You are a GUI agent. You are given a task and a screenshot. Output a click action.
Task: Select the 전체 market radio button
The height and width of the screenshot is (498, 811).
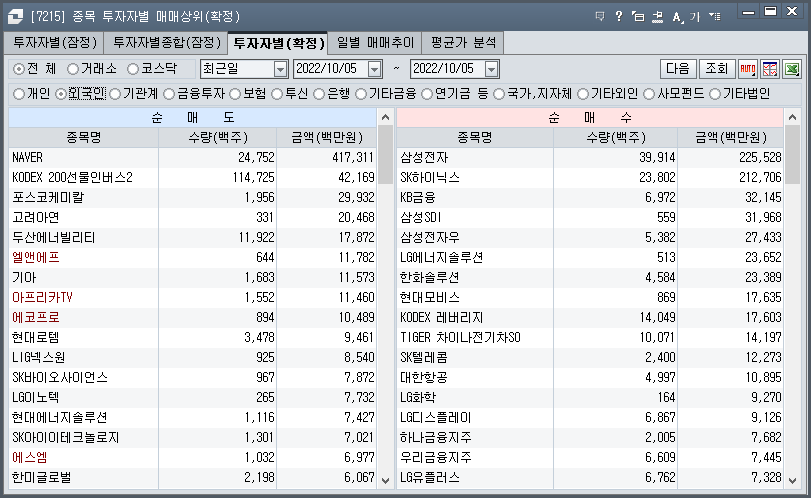[19, 69]
